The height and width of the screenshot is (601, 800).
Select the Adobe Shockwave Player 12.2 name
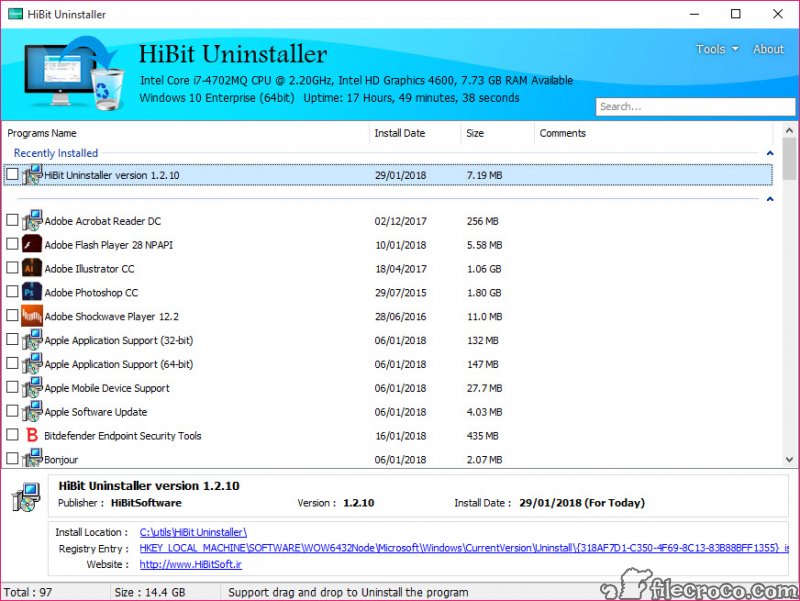coord(112,316)
